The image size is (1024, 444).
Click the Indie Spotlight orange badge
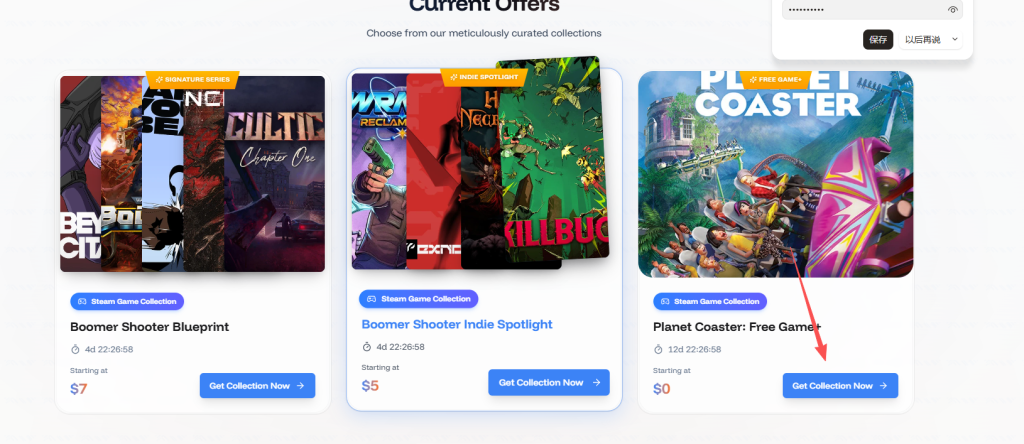coord(484,77)
